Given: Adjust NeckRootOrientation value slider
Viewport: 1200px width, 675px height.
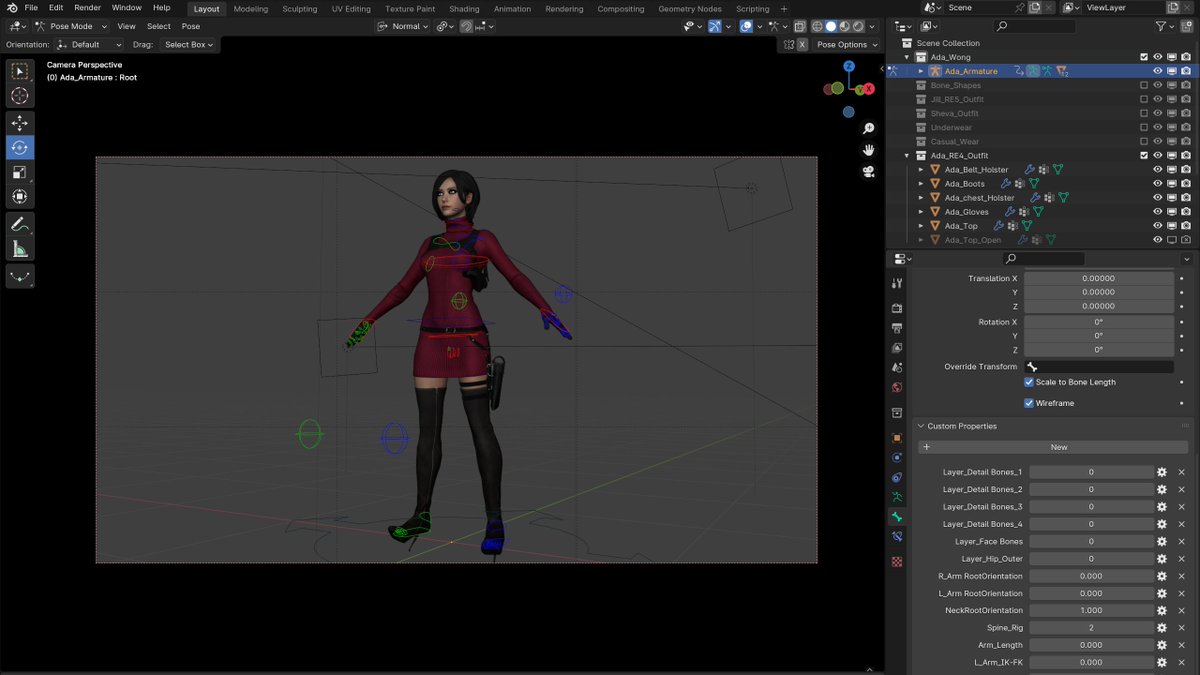Looking at the screenshot, I should click(1091, 611).
